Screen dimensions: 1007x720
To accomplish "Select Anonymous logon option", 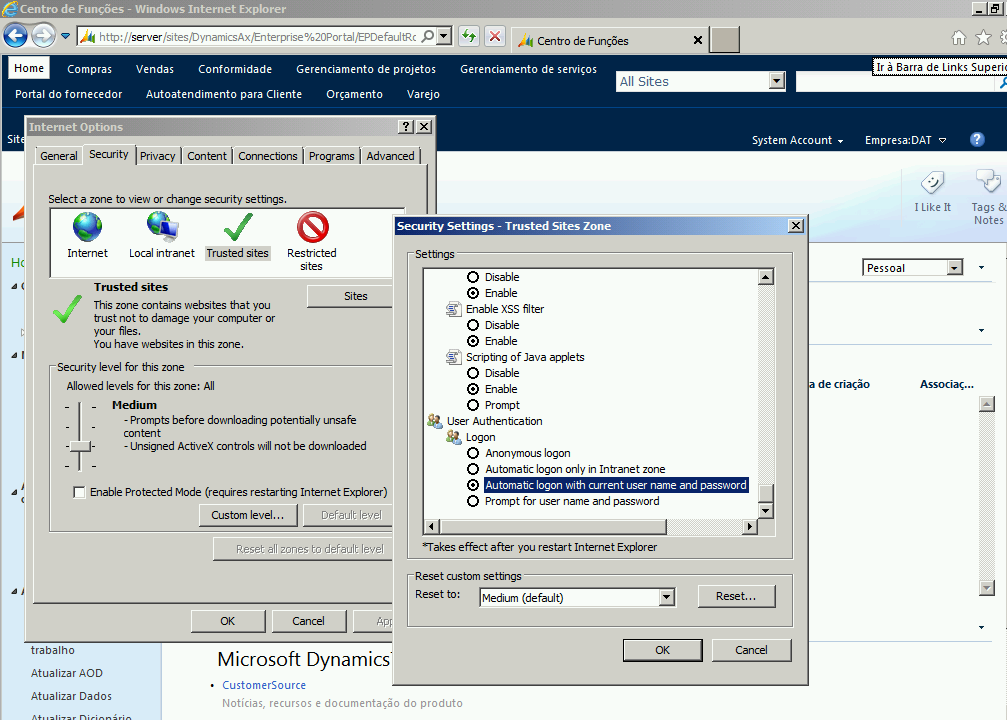I will pyautogui.click(x=473, y=453).
